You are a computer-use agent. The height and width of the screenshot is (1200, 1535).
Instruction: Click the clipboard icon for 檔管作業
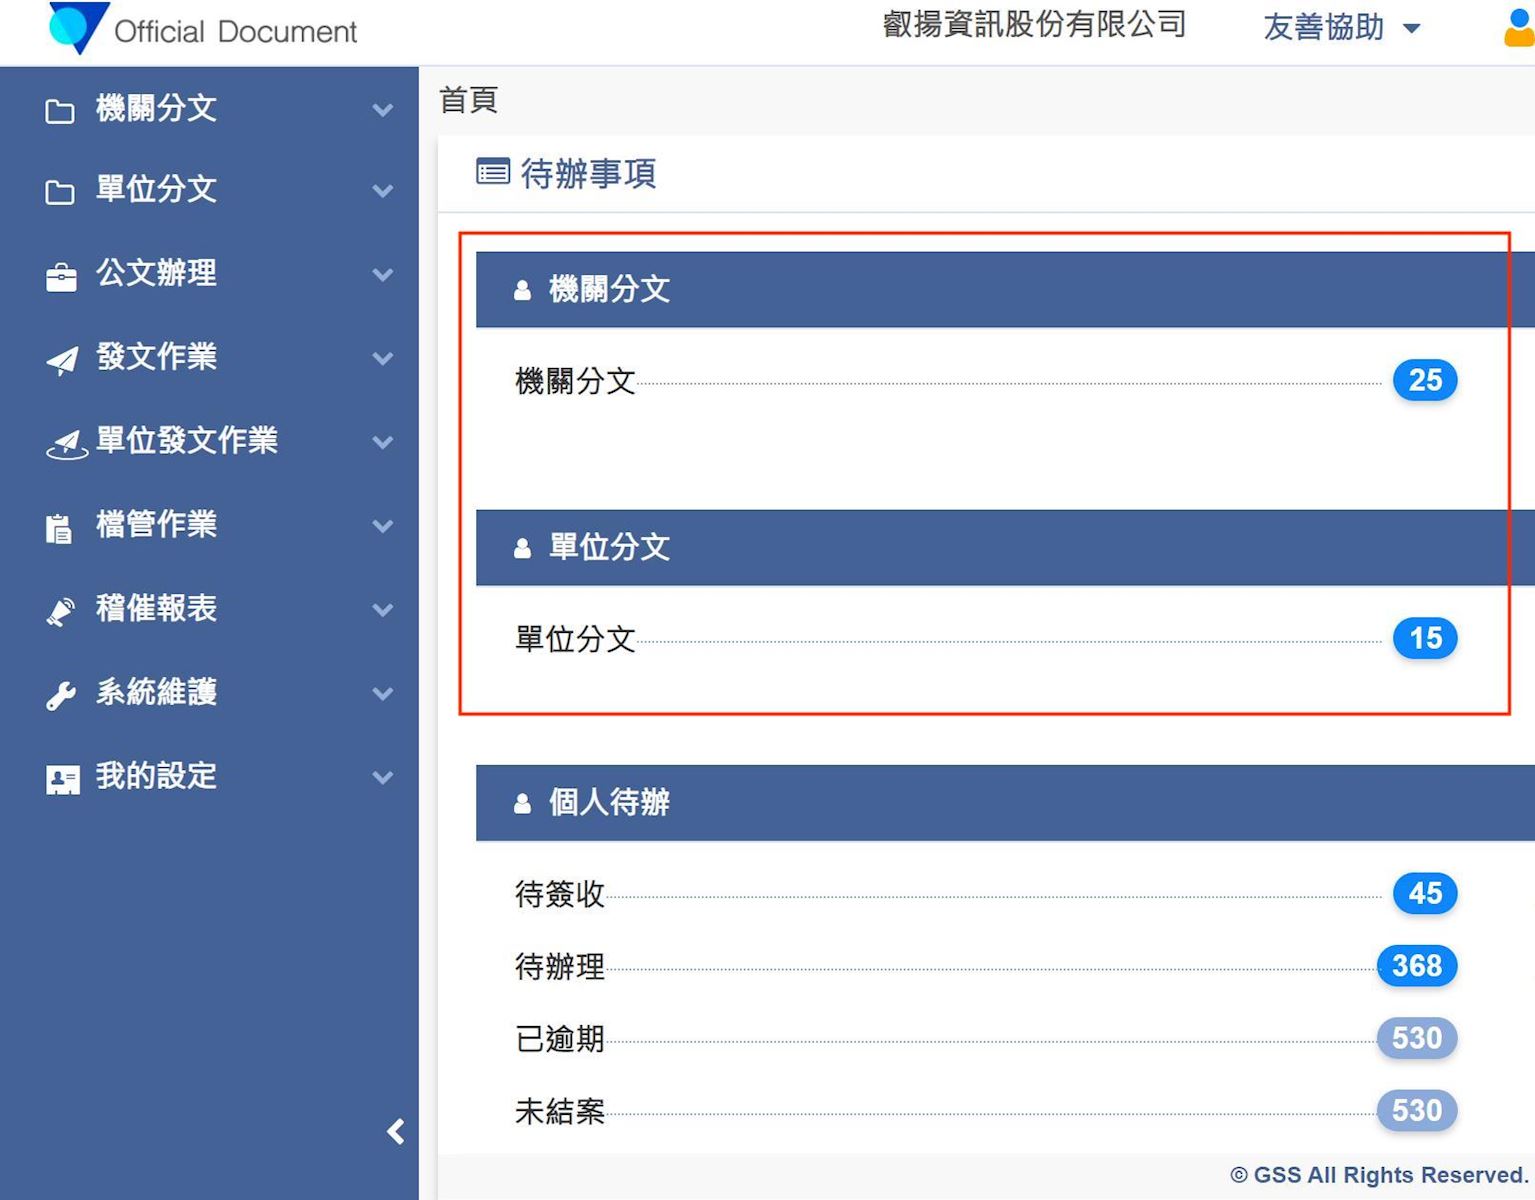coord(59,527)
